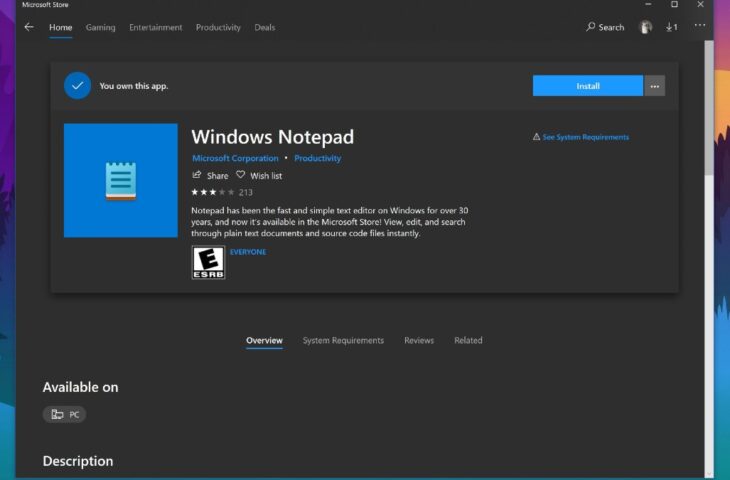The image size is (730, 480).
Task: Open the user profile avatar
Action: click(645, 27)
